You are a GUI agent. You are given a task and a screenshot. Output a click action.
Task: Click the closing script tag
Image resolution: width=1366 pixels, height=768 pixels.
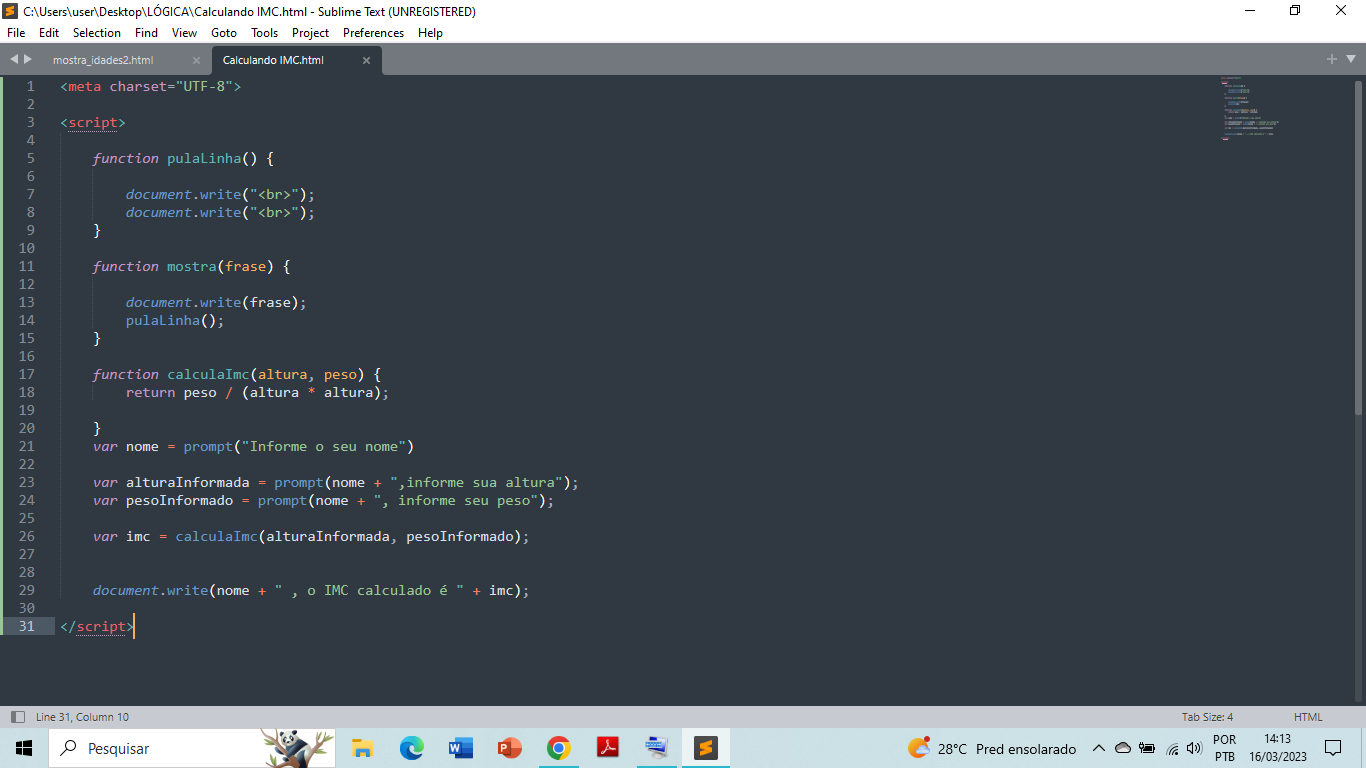tap(97, 626)
